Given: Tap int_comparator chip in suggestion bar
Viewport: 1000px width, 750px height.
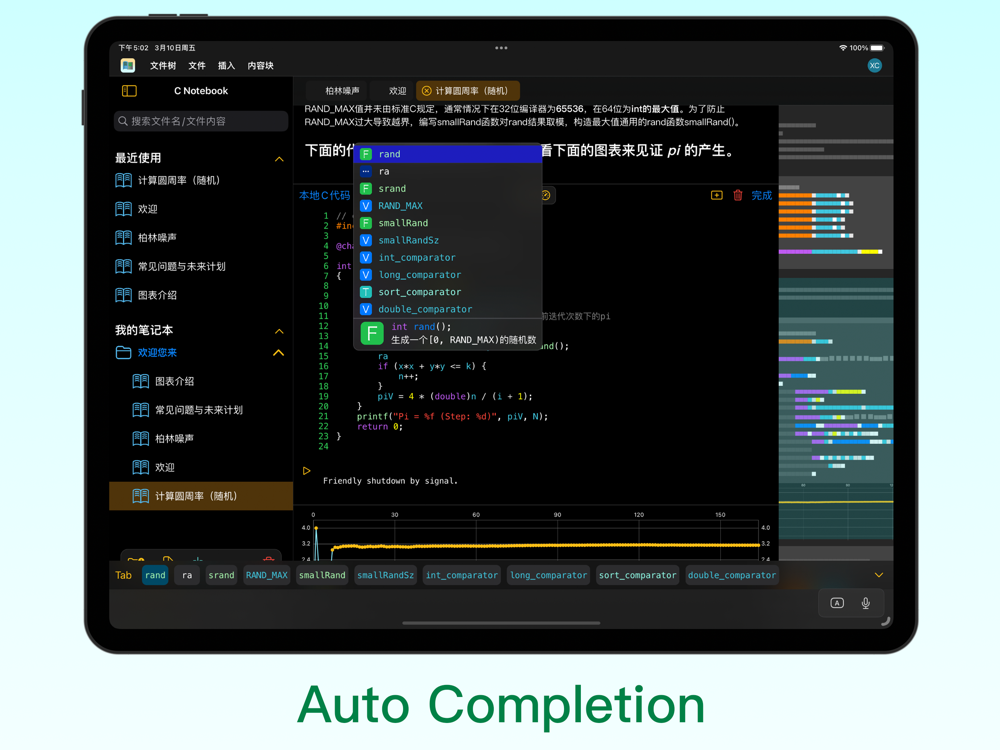Looking at the screenshot, I should (462, 575).
